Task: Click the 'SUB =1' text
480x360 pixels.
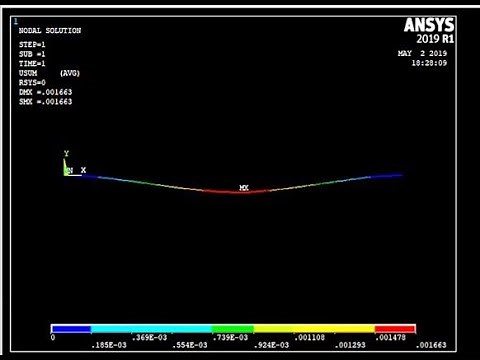Action: click(32, 54)
